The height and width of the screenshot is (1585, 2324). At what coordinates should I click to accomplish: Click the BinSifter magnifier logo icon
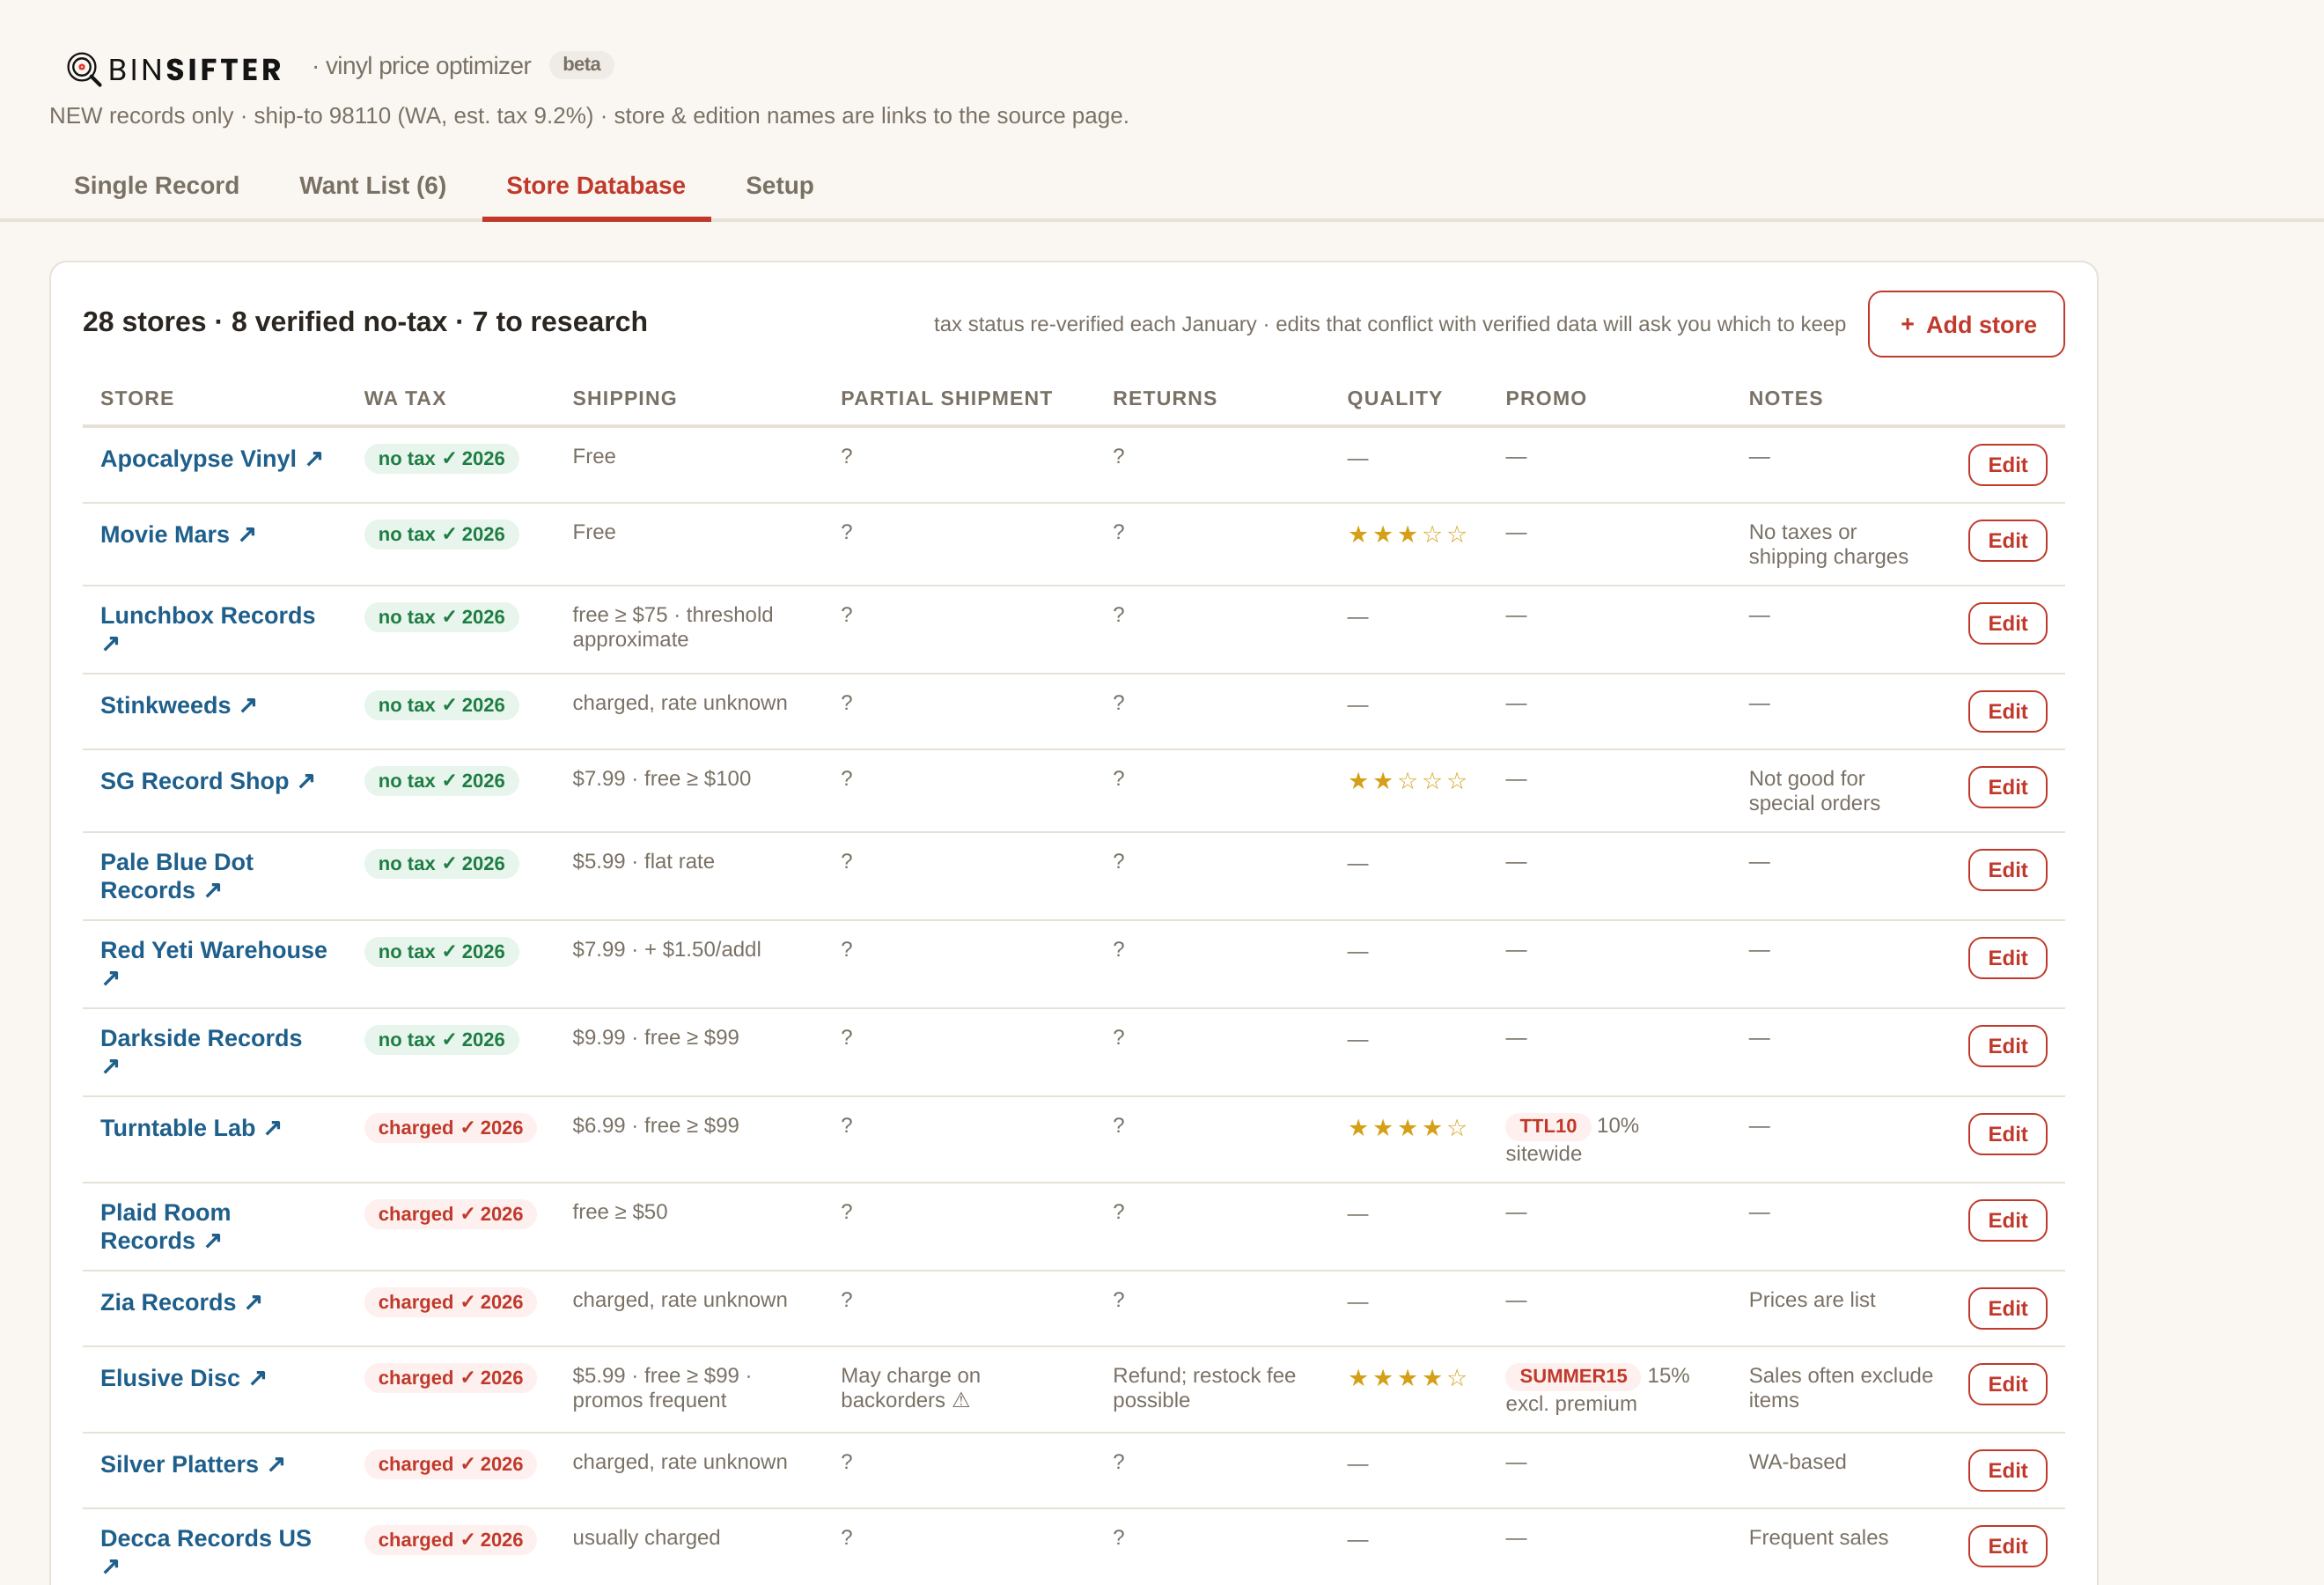pos(84,69)
